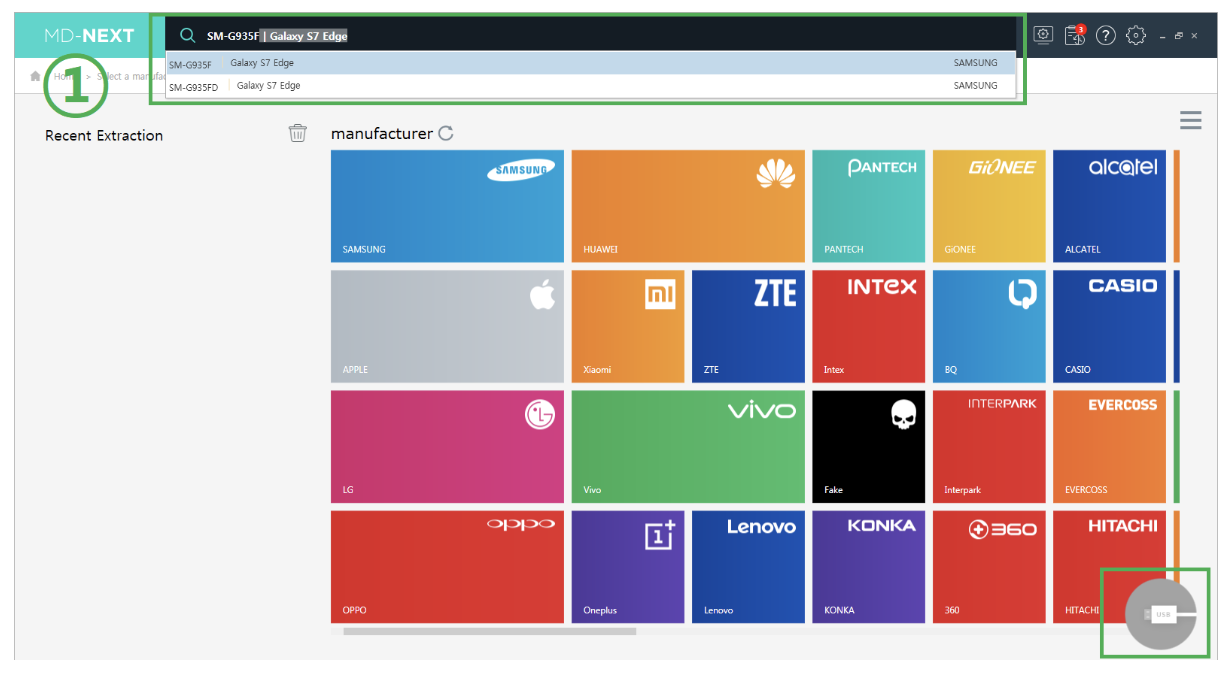
Task: Choose the SM-G935FD Galaxy S7 Edge suggestion
Action: [x=590, y=86]
